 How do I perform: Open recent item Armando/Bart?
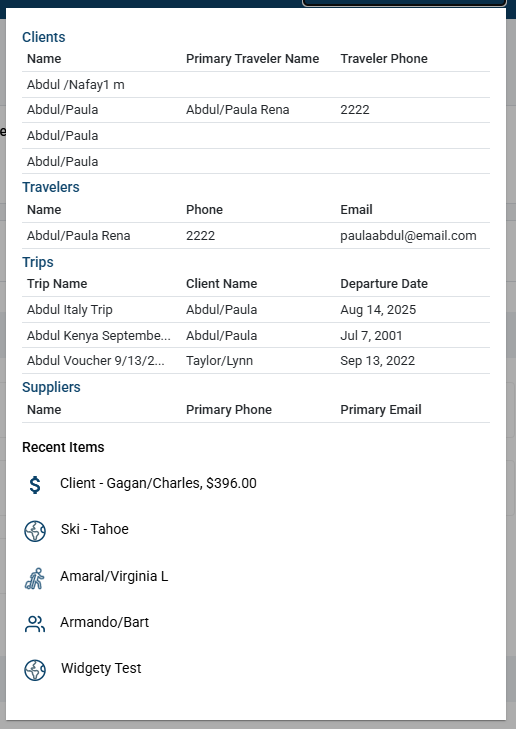click(x=105, y=622)
